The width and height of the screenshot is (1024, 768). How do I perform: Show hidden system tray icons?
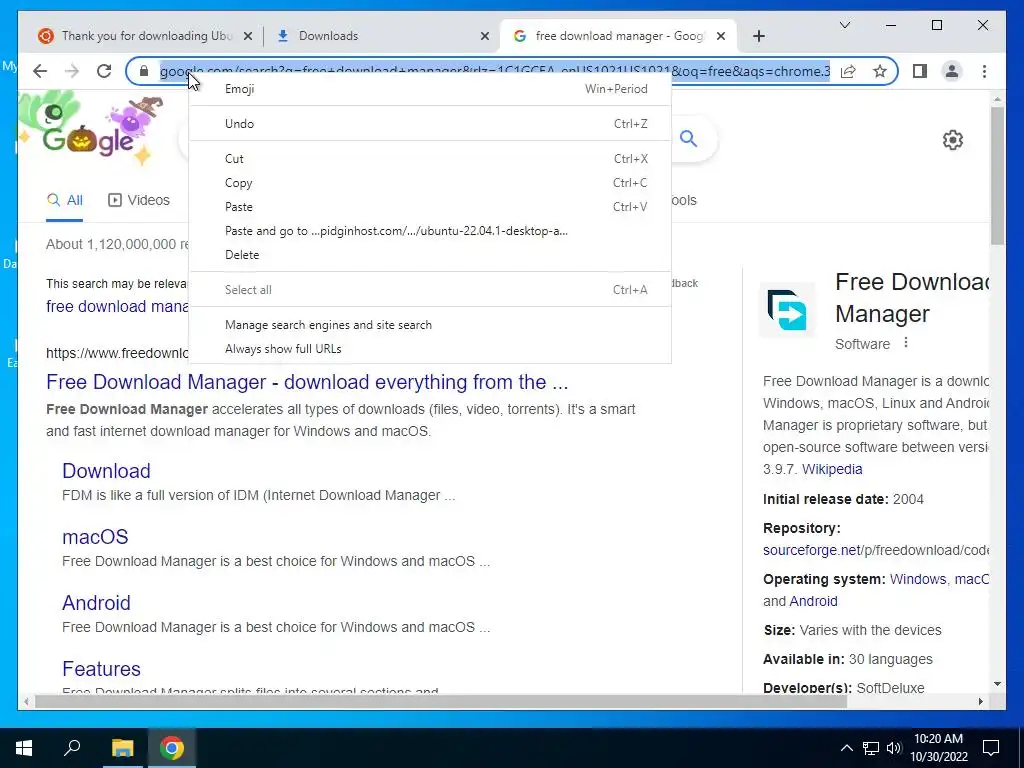(846, 748)
